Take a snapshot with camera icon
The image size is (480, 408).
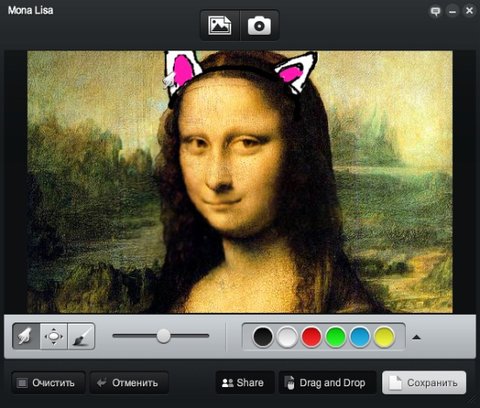point(259,25)
